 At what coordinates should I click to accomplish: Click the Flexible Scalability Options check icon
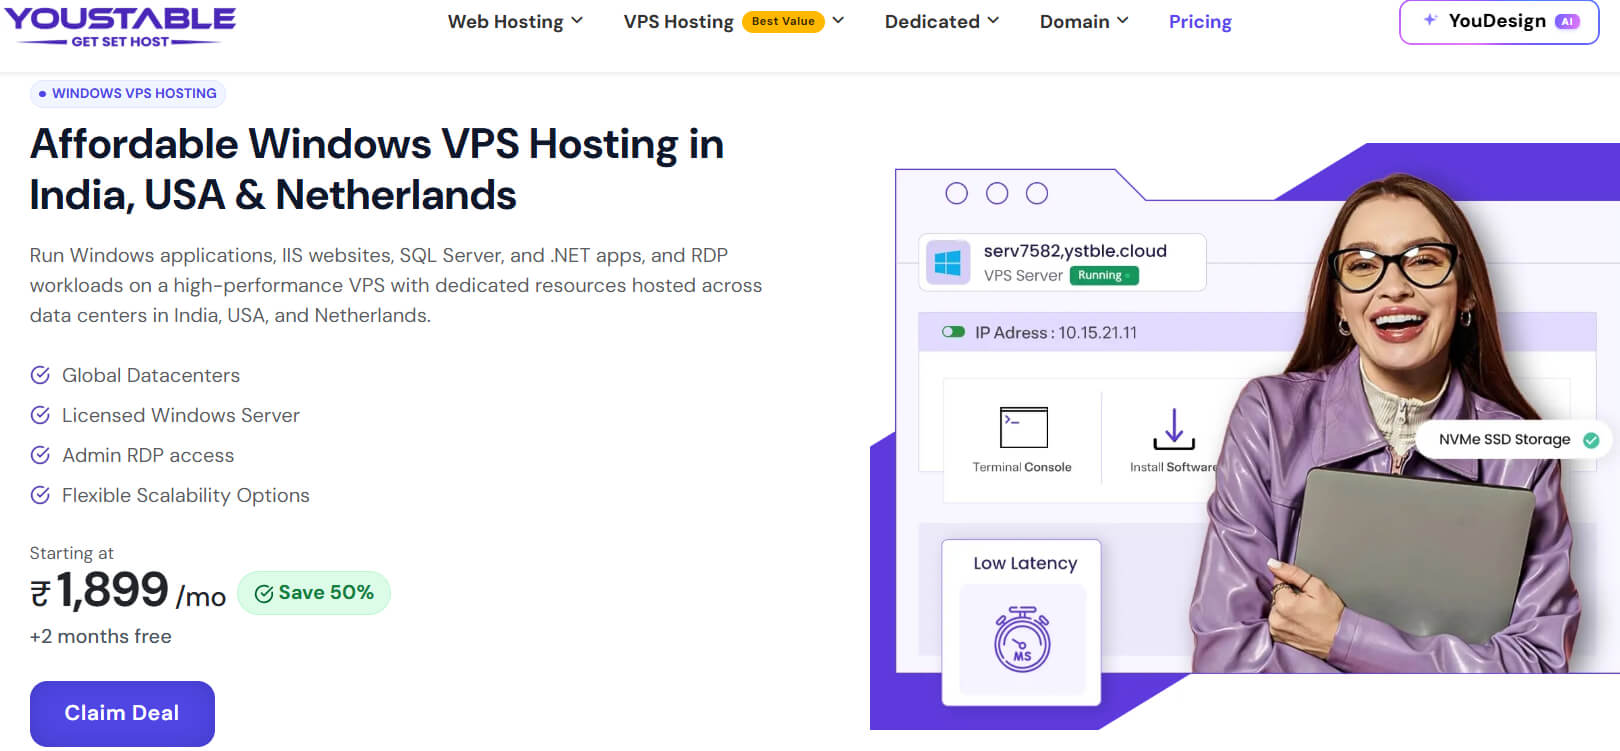pyautogui.click(x=40, y=495)
